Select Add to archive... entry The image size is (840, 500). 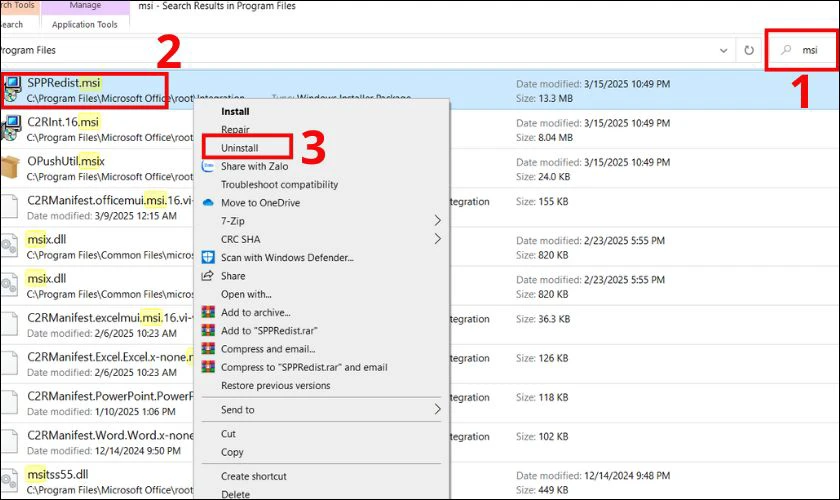click(256, 312)
